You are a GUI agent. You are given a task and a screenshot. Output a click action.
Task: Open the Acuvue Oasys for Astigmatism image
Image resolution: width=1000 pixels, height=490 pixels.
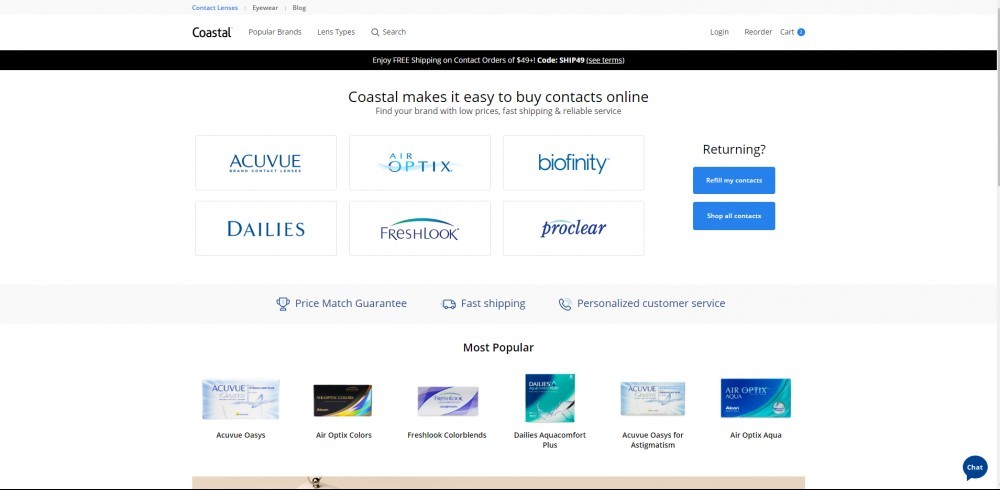(x=652, y=399)
